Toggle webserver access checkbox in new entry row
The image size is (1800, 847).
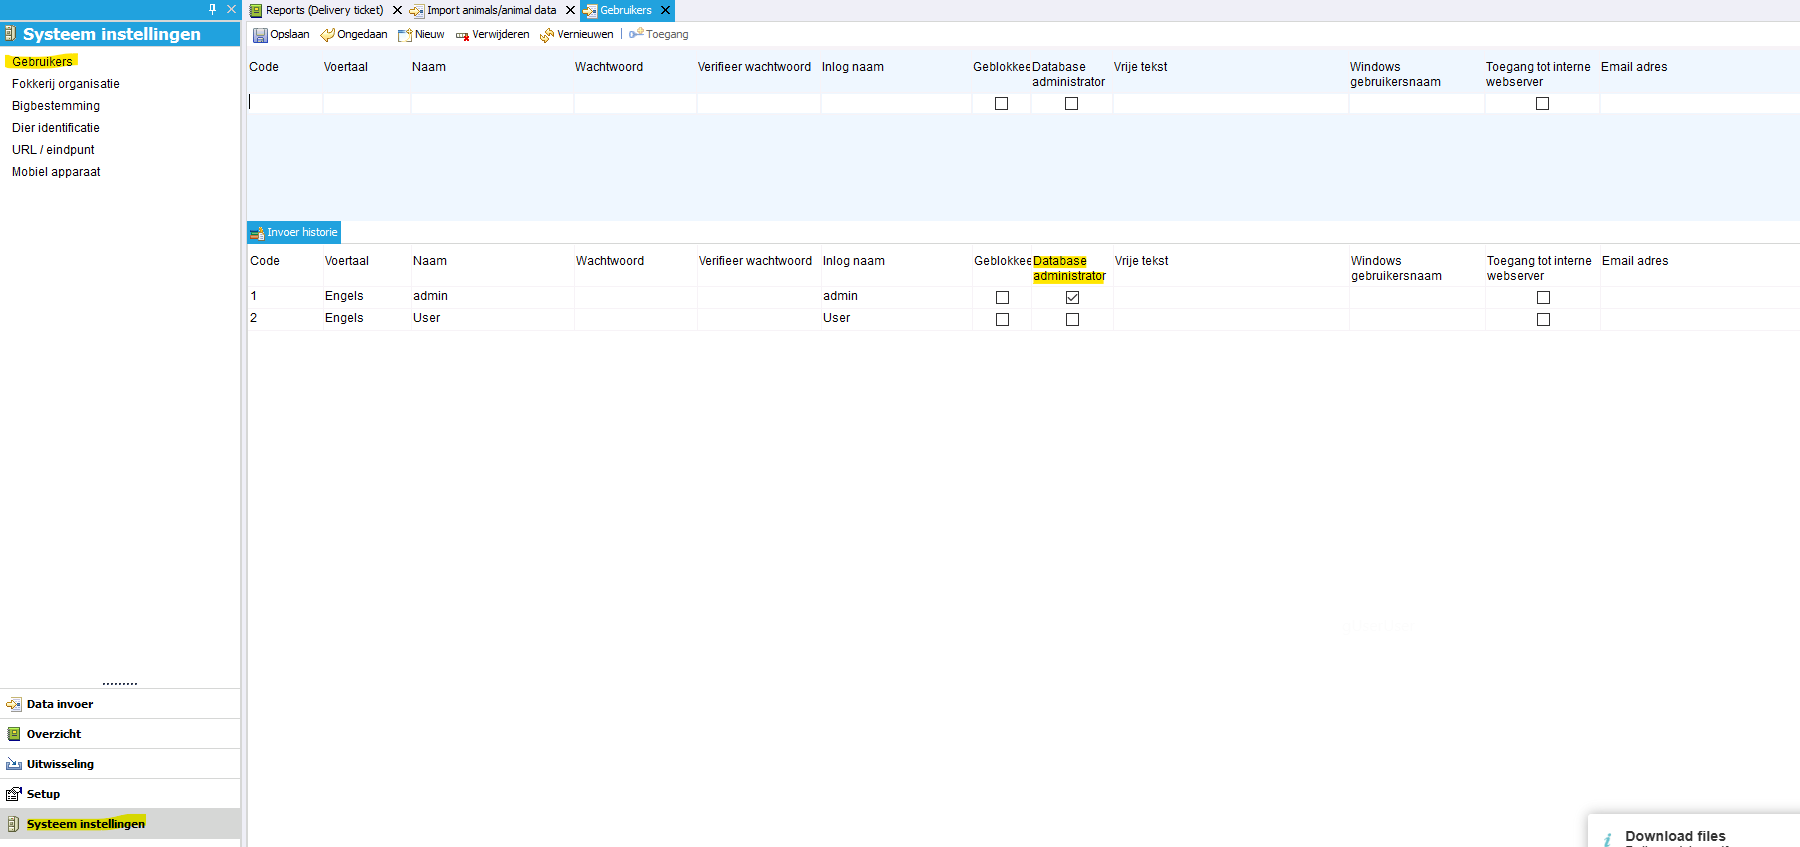tap(1542, 104)
